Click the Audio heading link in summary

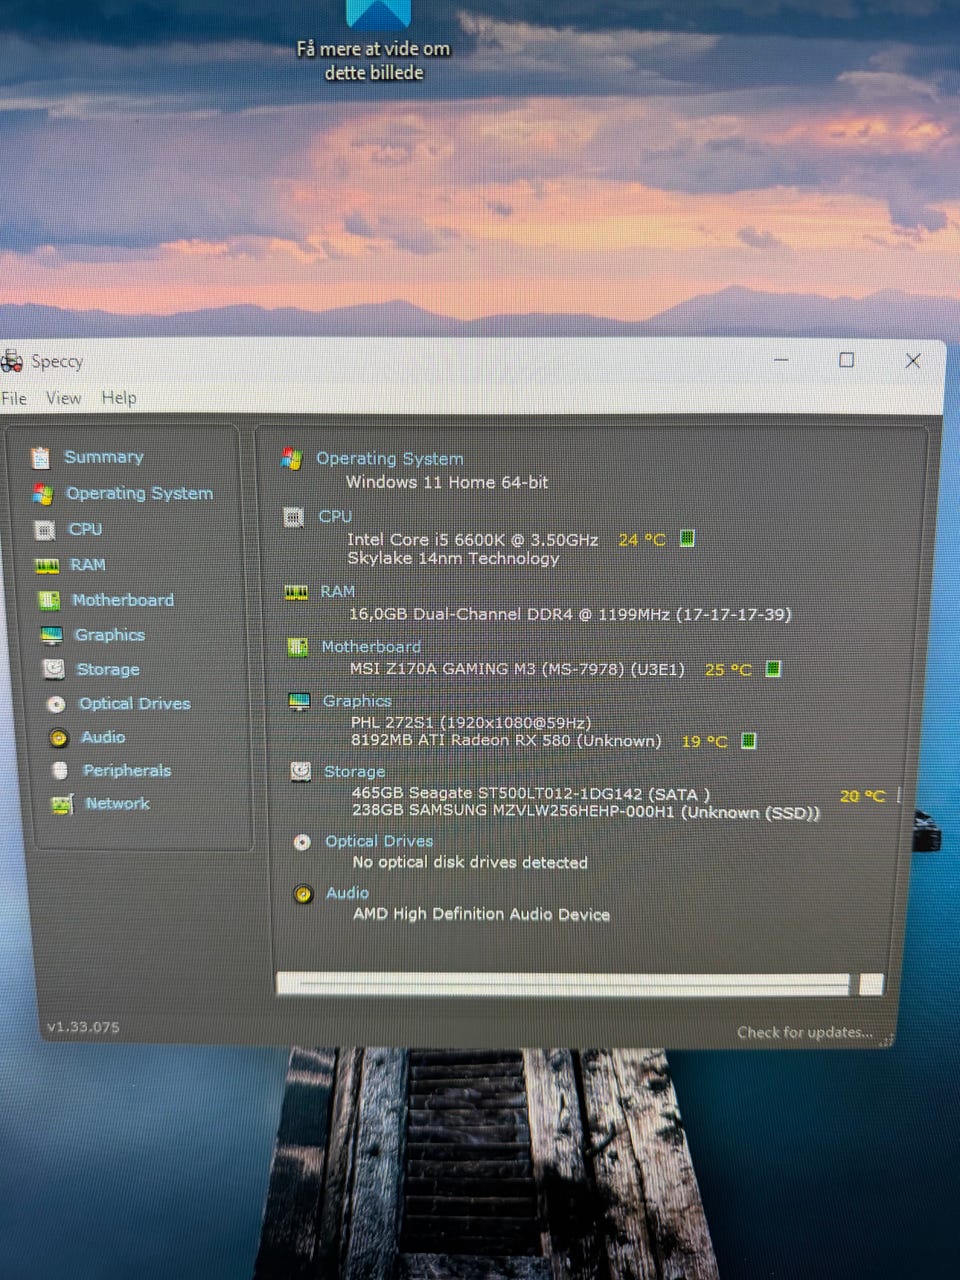(347, 893)
